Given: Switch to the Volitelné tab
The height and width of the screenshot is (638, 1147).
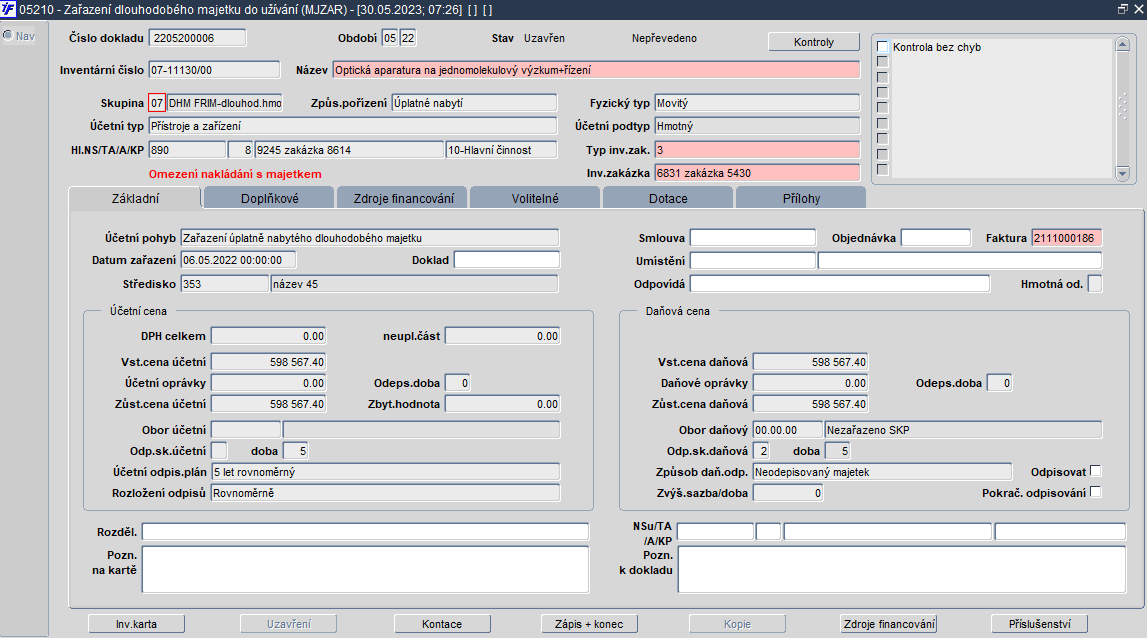Looking at the screenshot, I should (x=535, y=198).
